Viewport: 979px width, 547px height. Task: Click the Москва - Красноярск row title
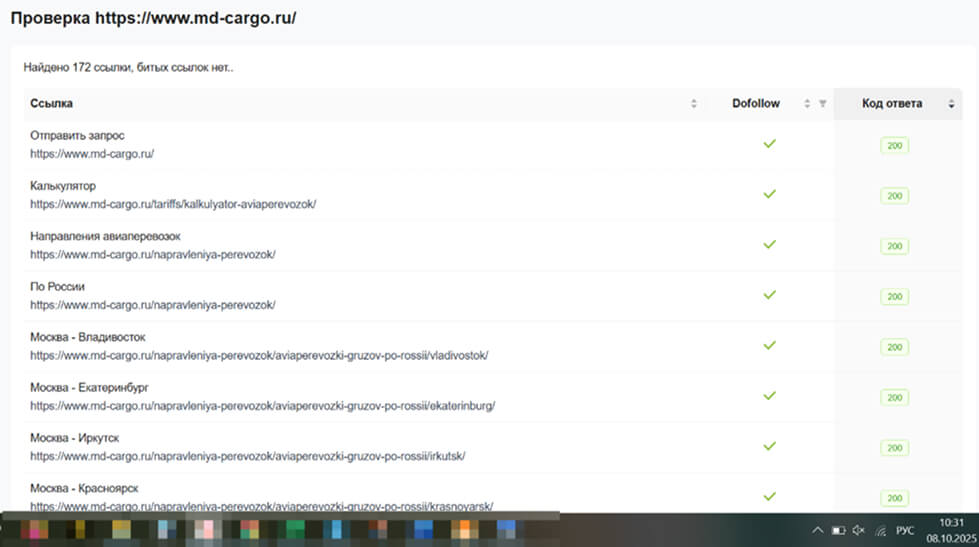(x=85, y=488)
